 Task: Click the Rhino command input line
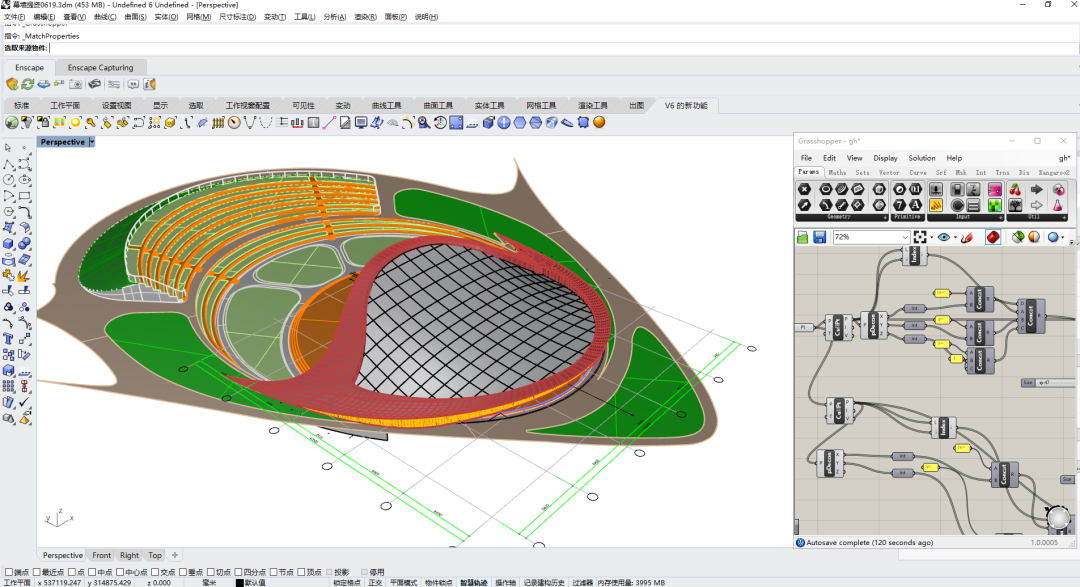pyautogui.click(x=561, y=48)
